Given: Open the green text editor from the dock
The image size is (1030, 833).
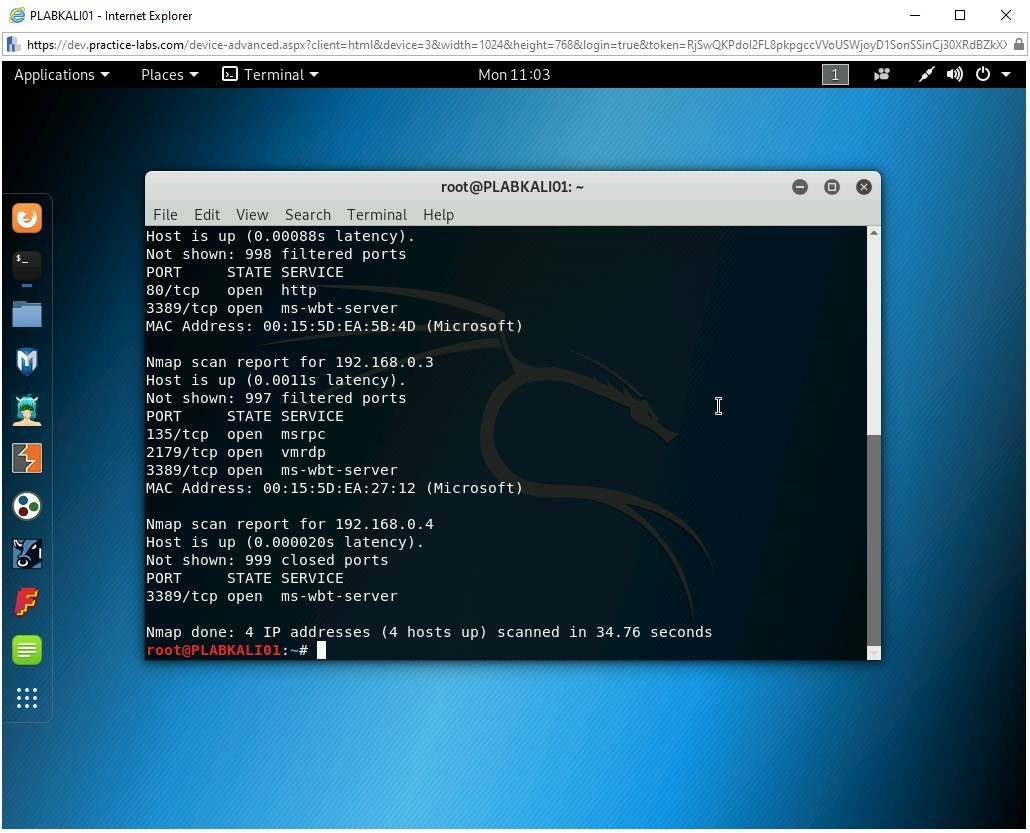Looking at the screenshot, I should click(27, 649).
